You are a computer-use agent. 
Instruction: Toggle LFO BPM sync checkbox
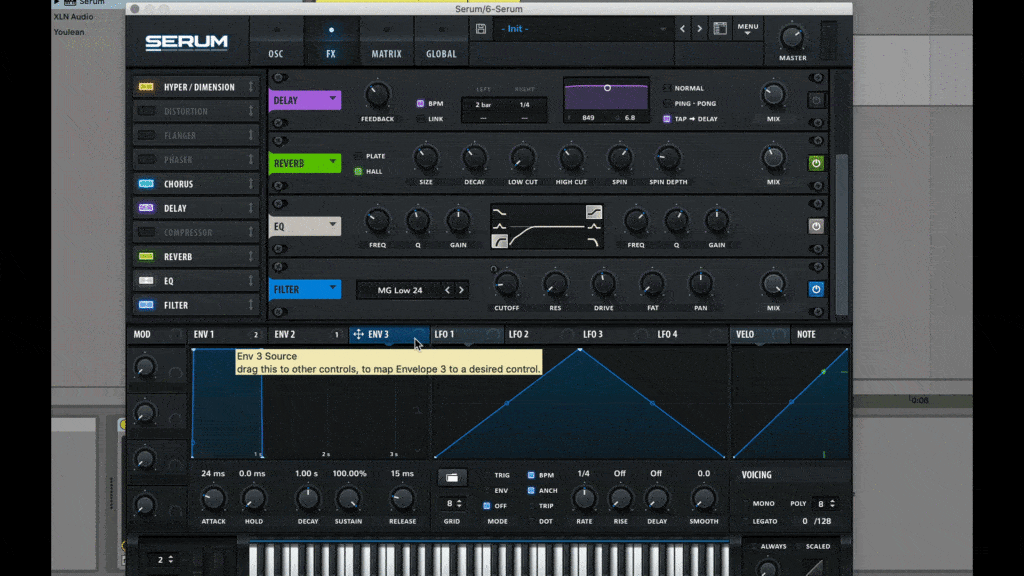pyautogui.click(x=531, y=475)
